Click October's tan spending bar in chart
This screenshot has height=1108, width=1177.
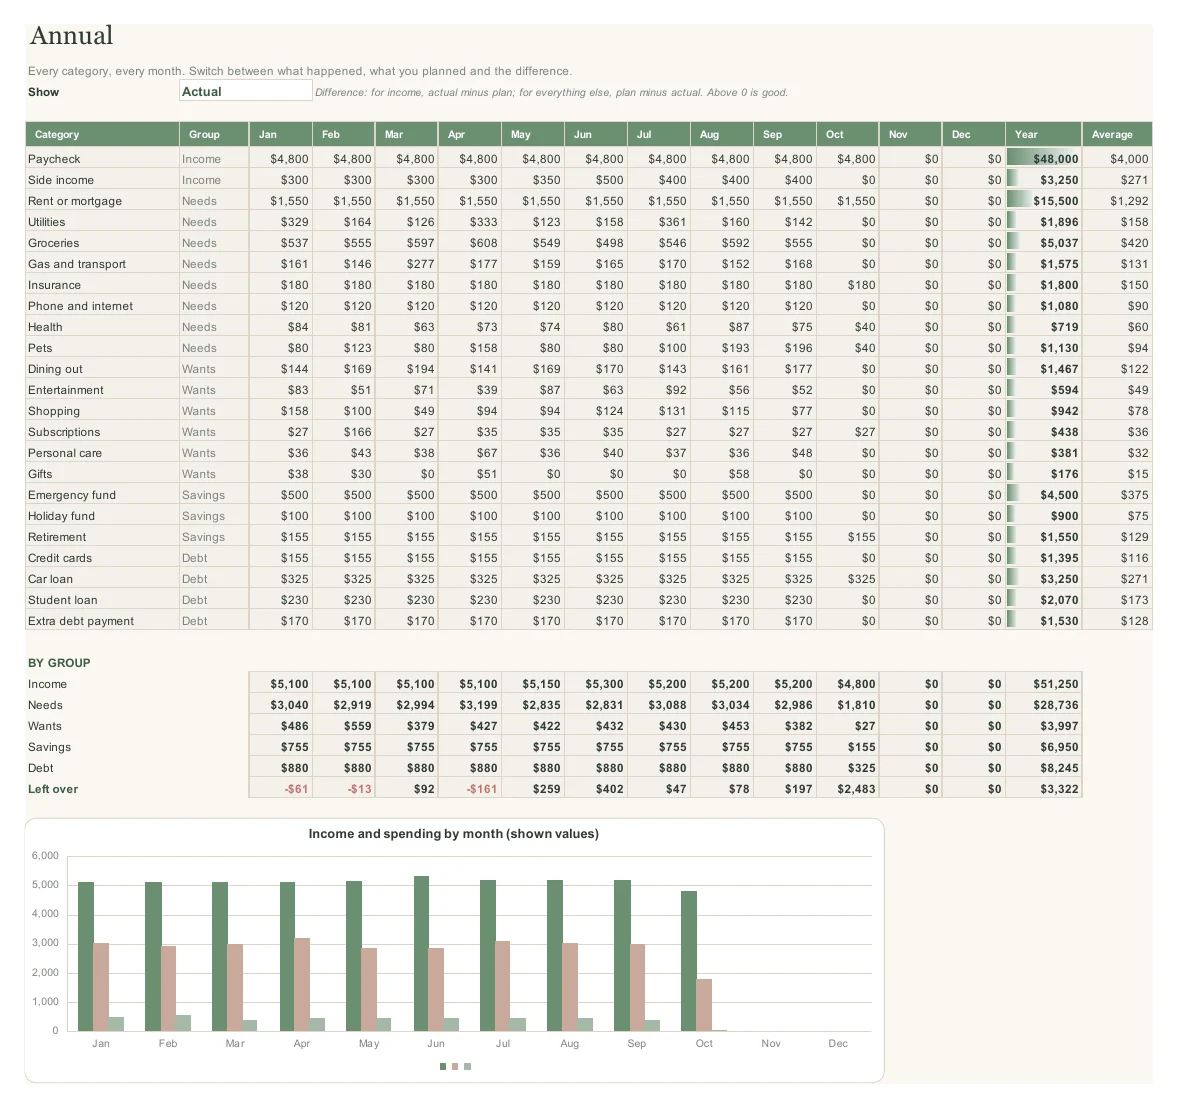pyautogui.click(x=704, y=1005)
